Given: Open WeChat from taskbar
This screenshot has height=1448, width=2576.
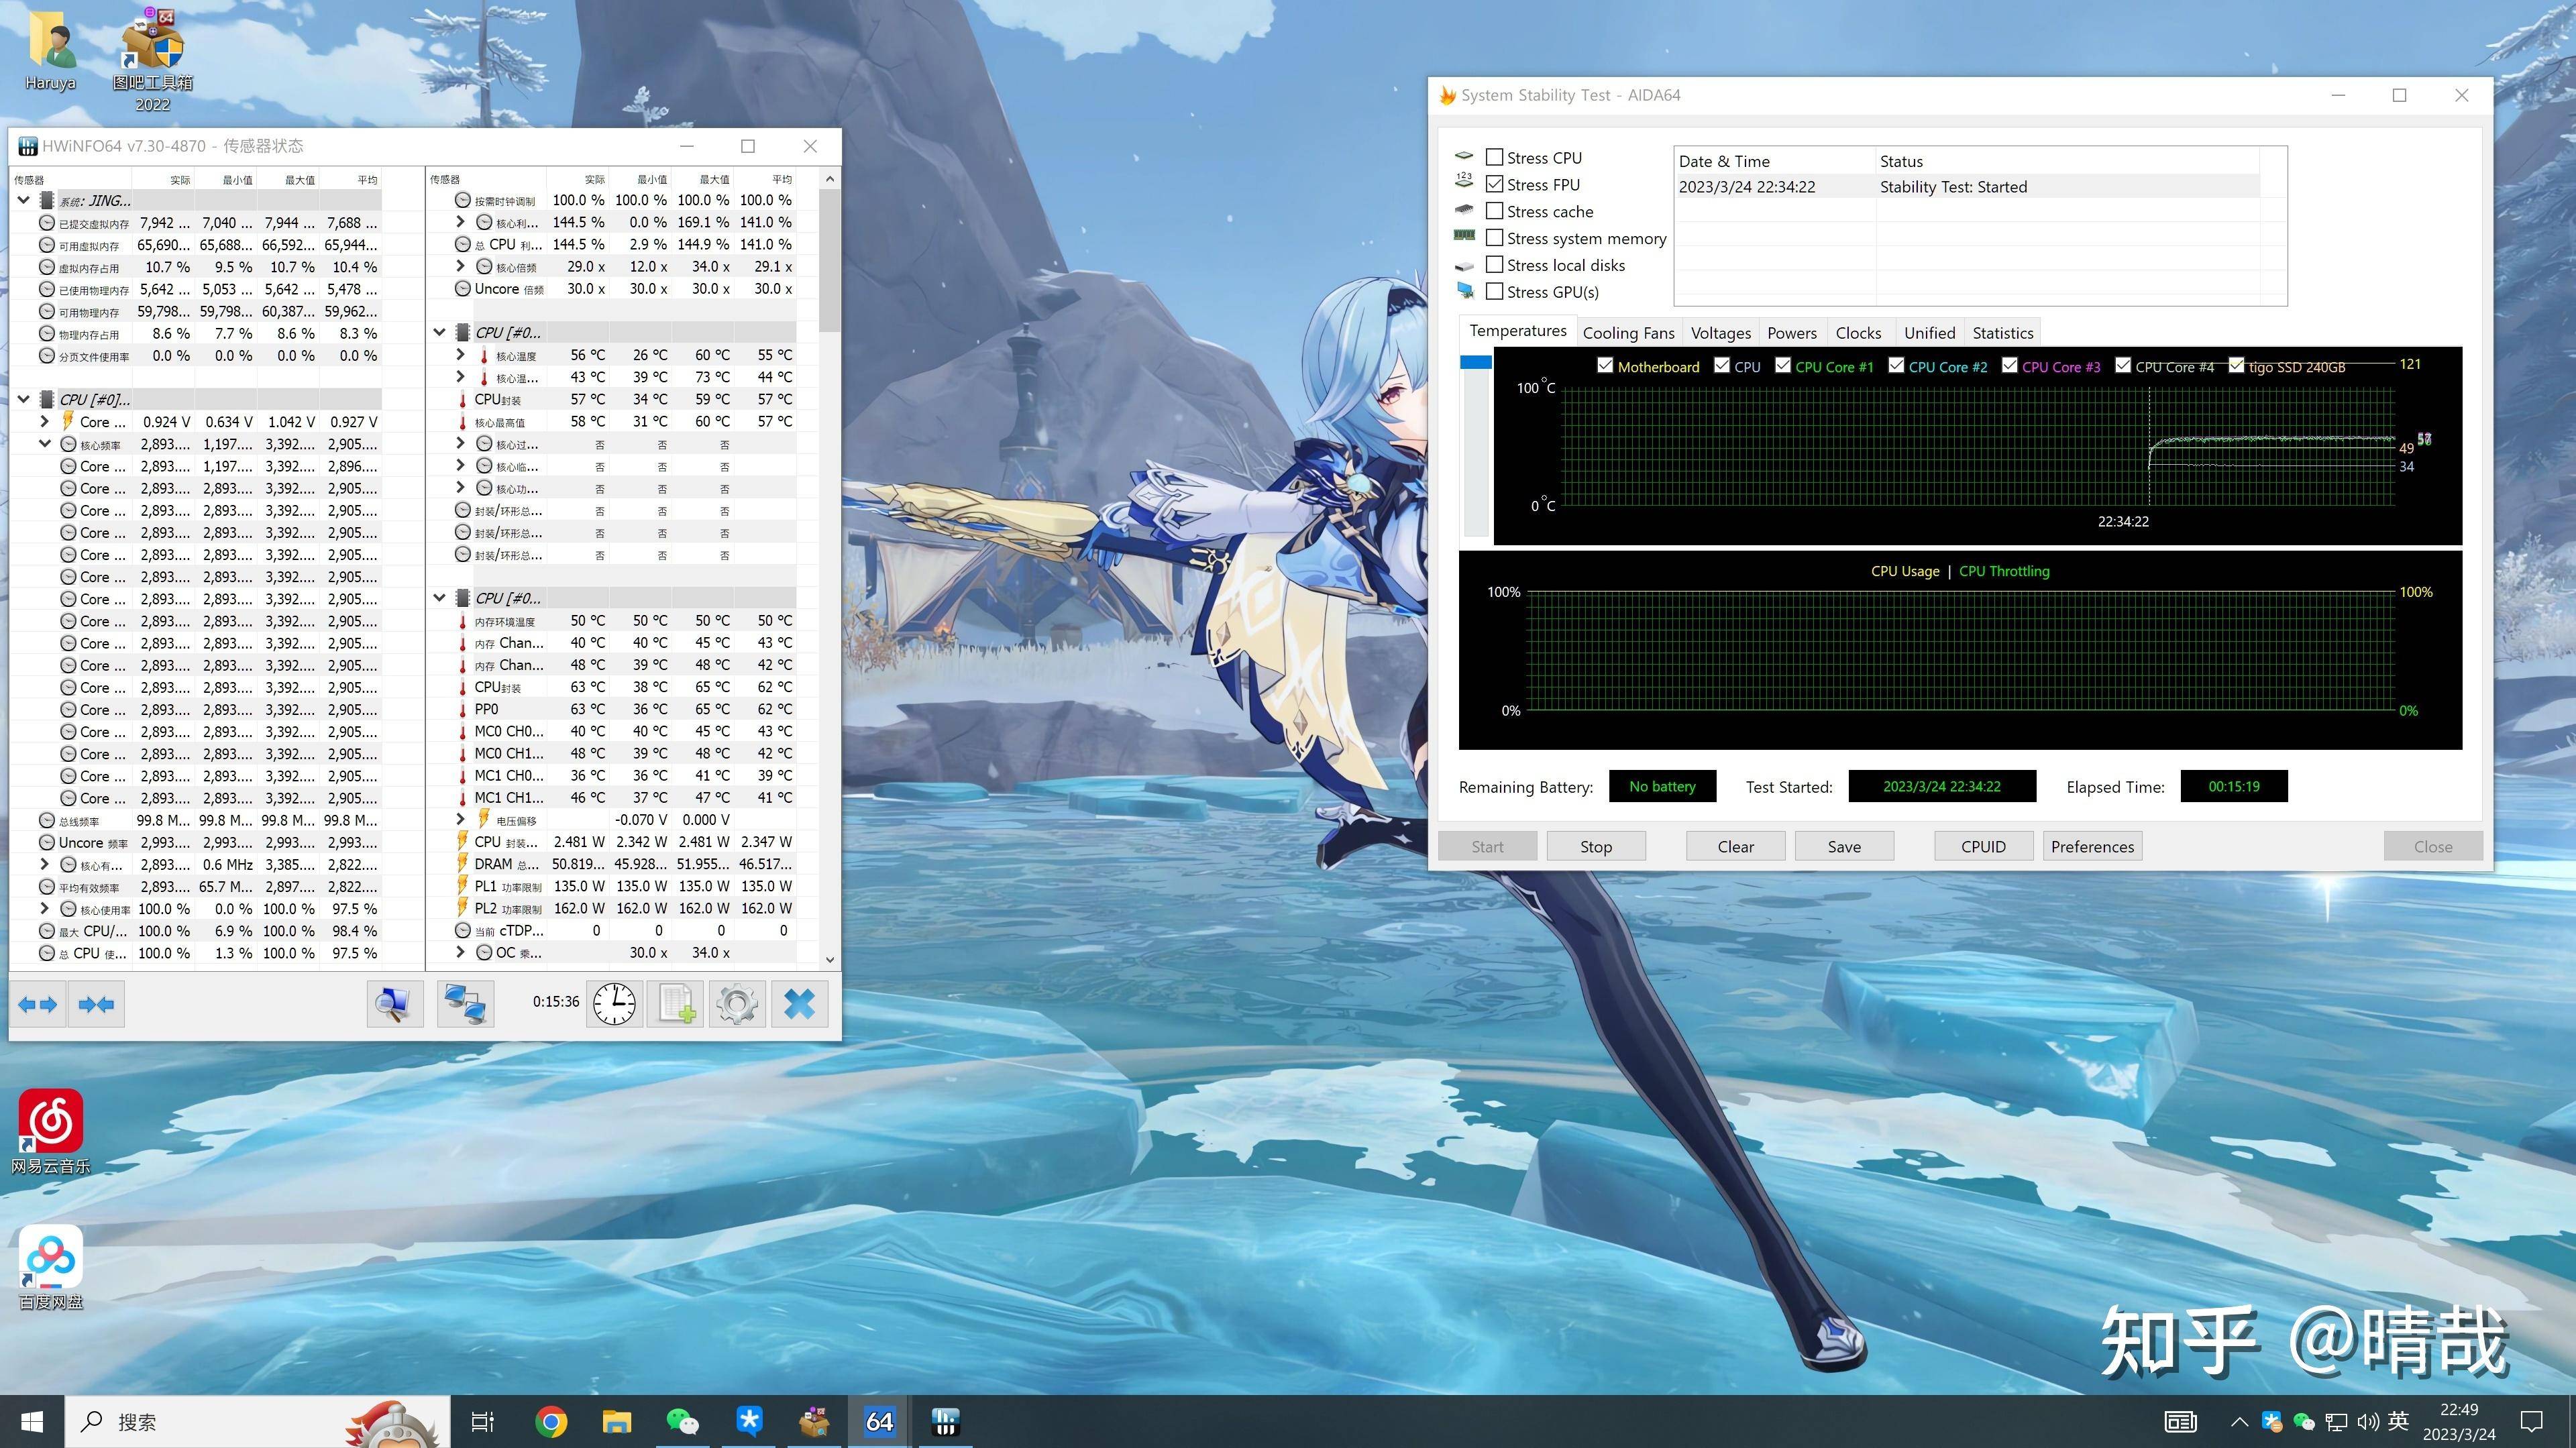Looking at the screenshot, I should [x=682, y=1421].
